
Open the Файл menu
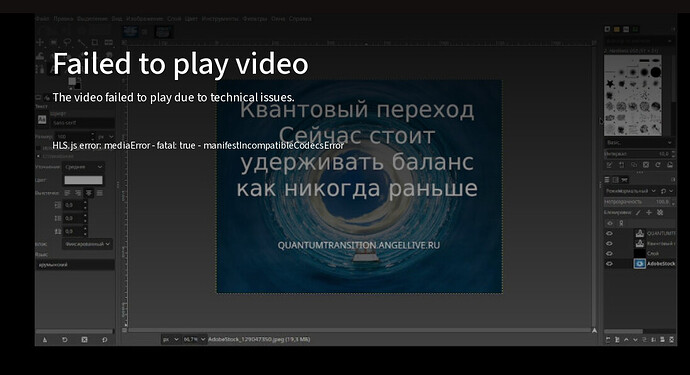(x=42, y=19)
